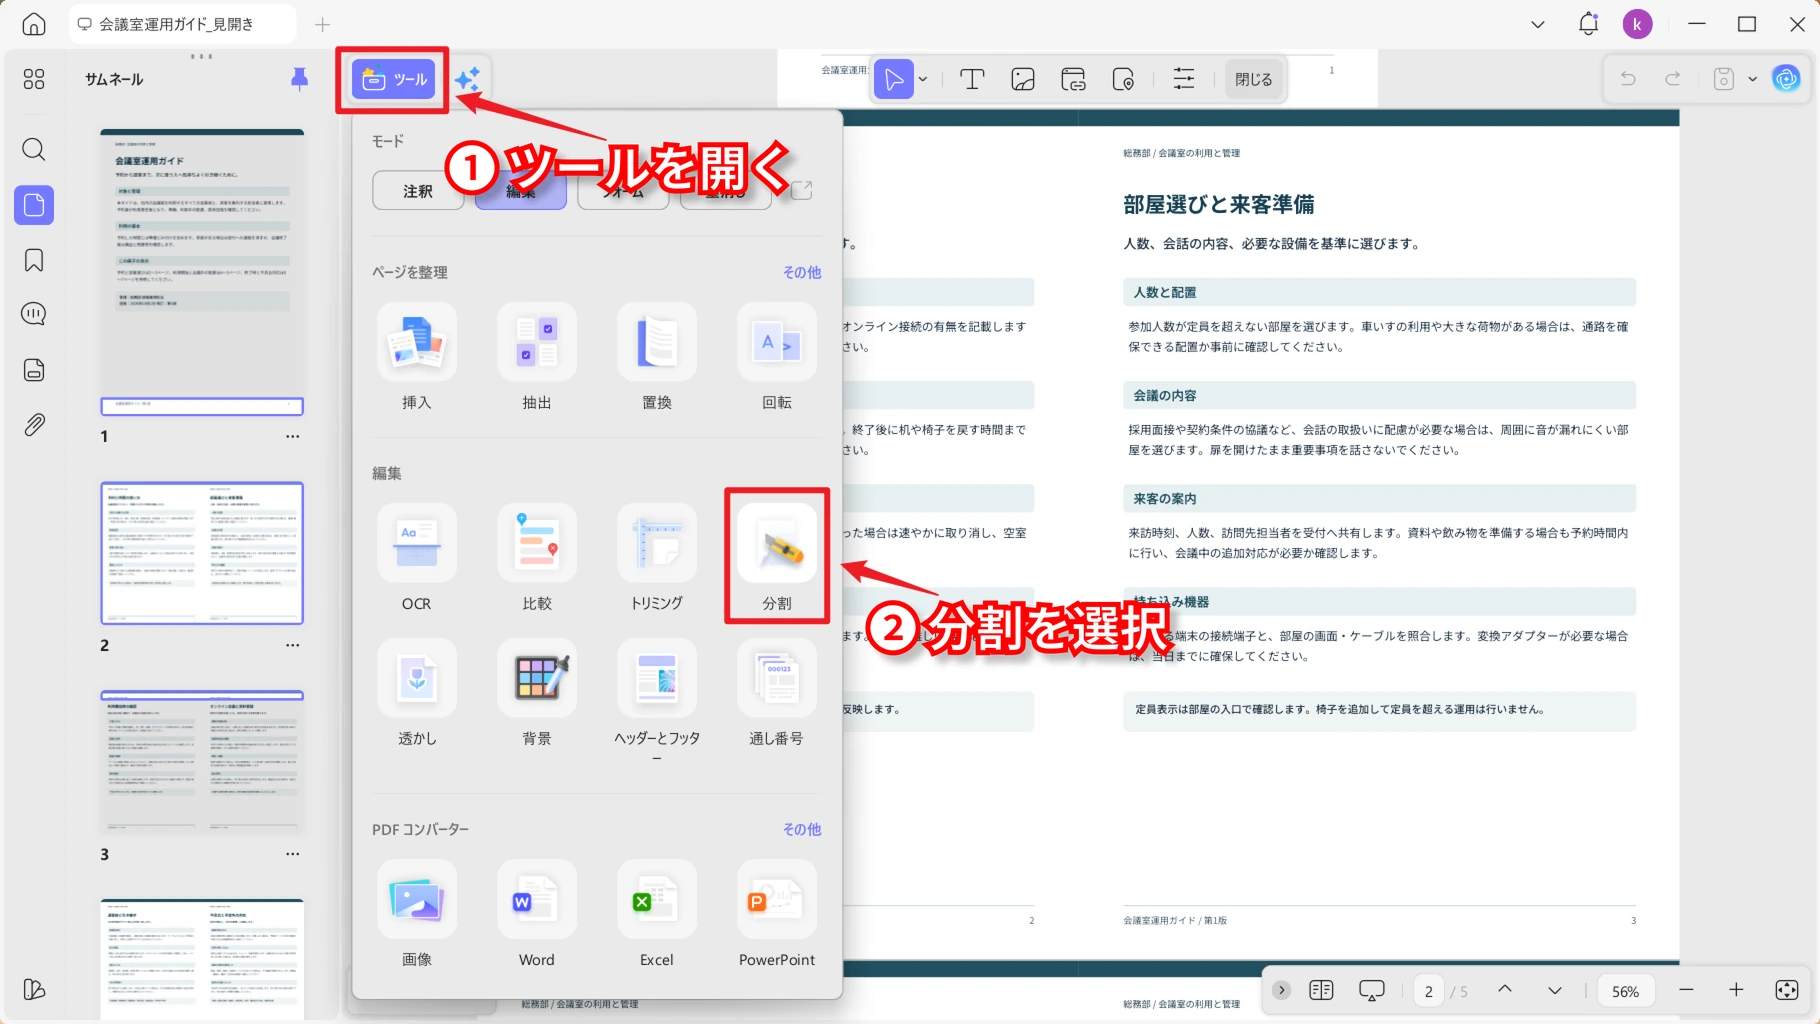Image resolution: width=1820 pixels, height=1024 pixels.
Task: Expand the tab list chevron near the bell
Action: [x=1538, y=24]
